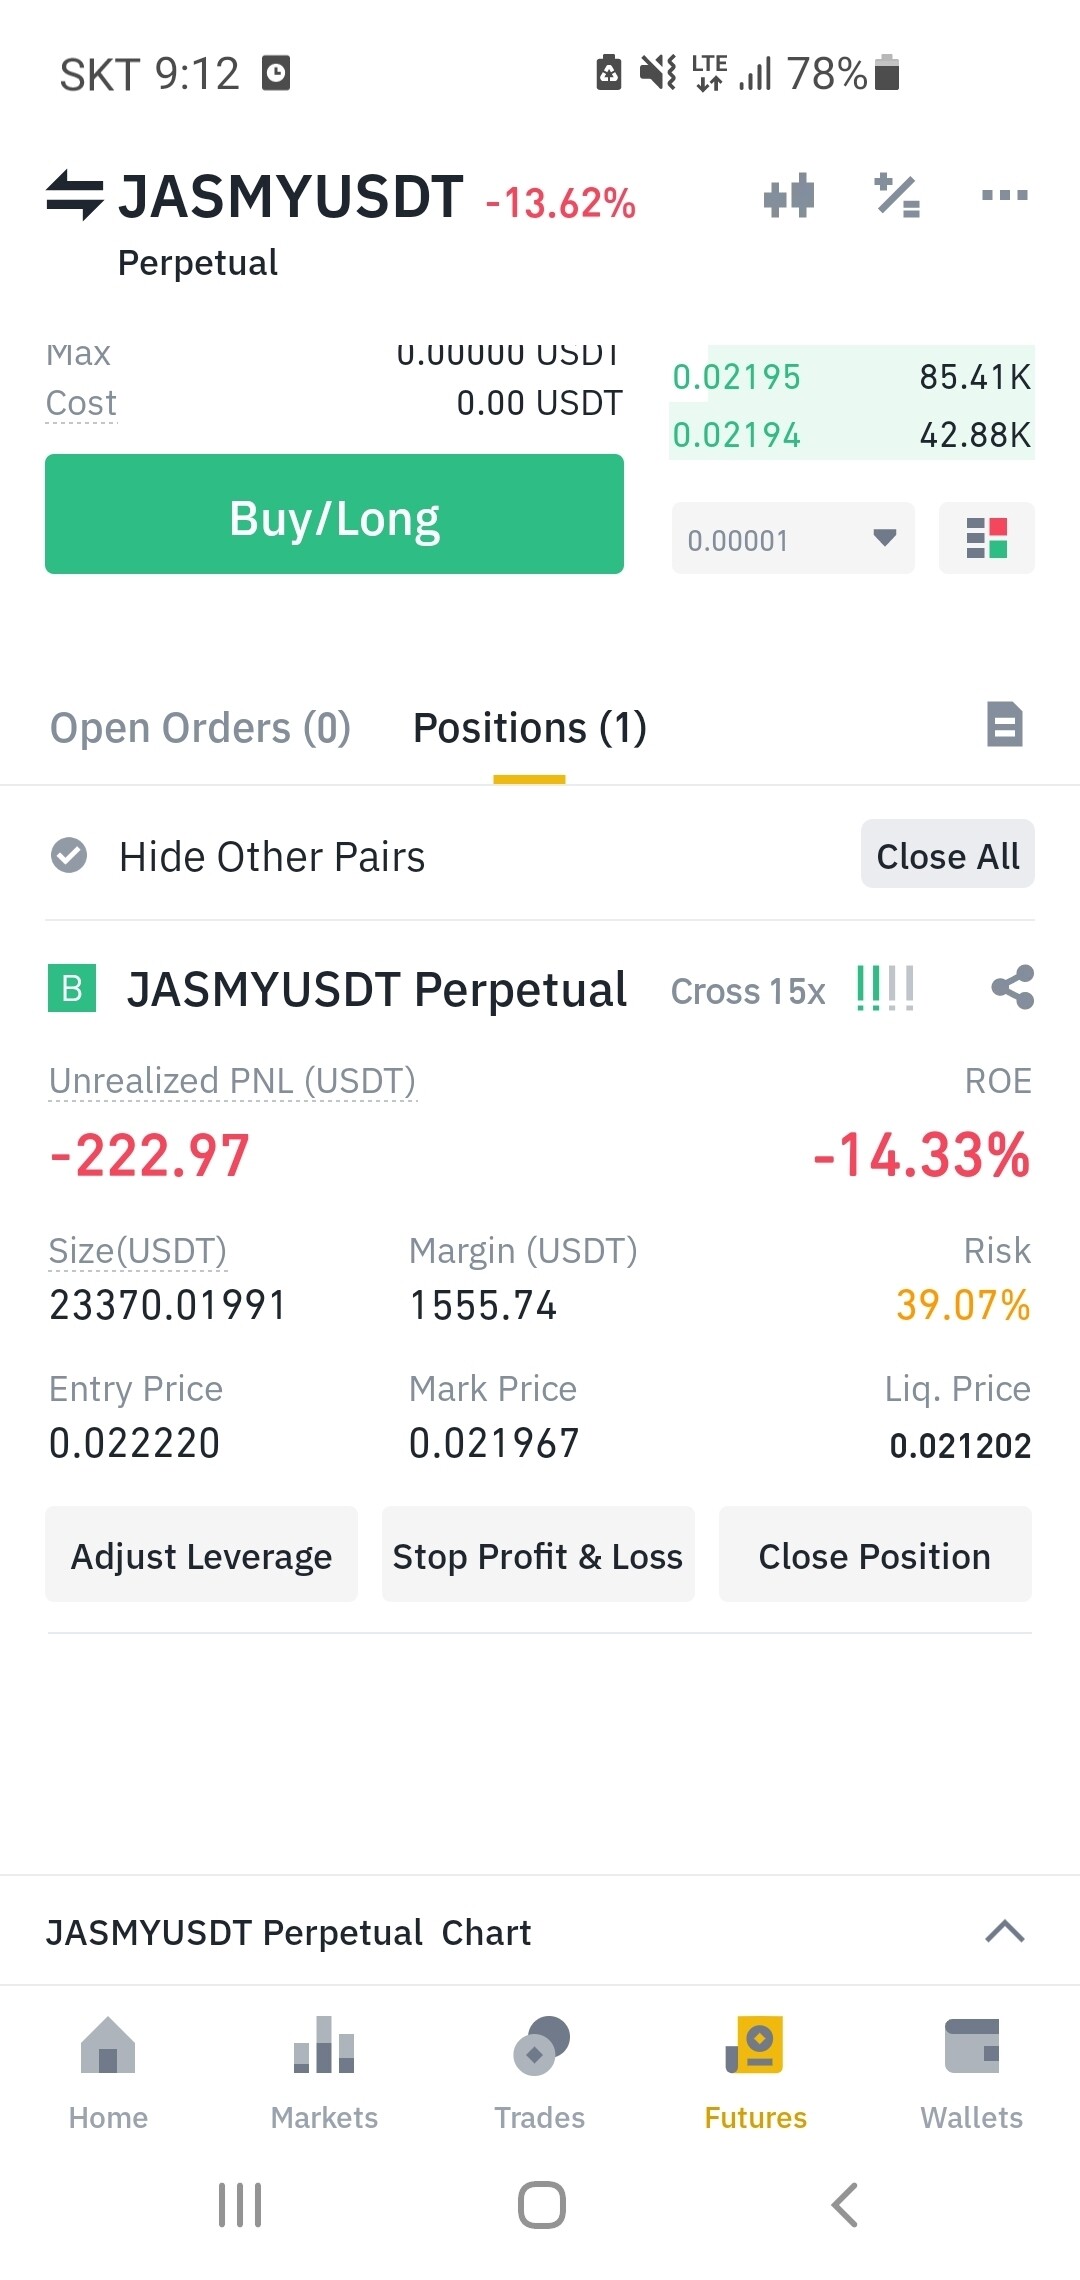Tap Adjust Leverage for the position
Screen dimensions: 1080x2280
[201, 1556]
